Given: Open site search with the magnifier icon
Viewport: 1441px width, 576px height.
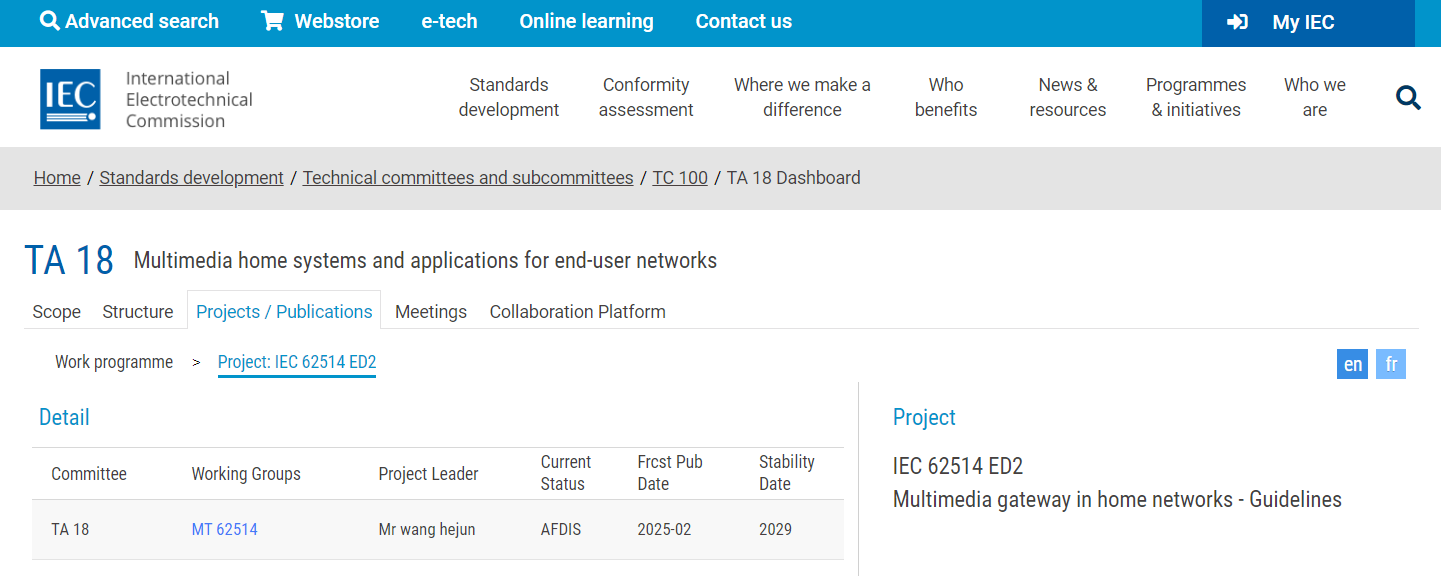Looking at the screenshot, I should click(x=1408, y=98).
